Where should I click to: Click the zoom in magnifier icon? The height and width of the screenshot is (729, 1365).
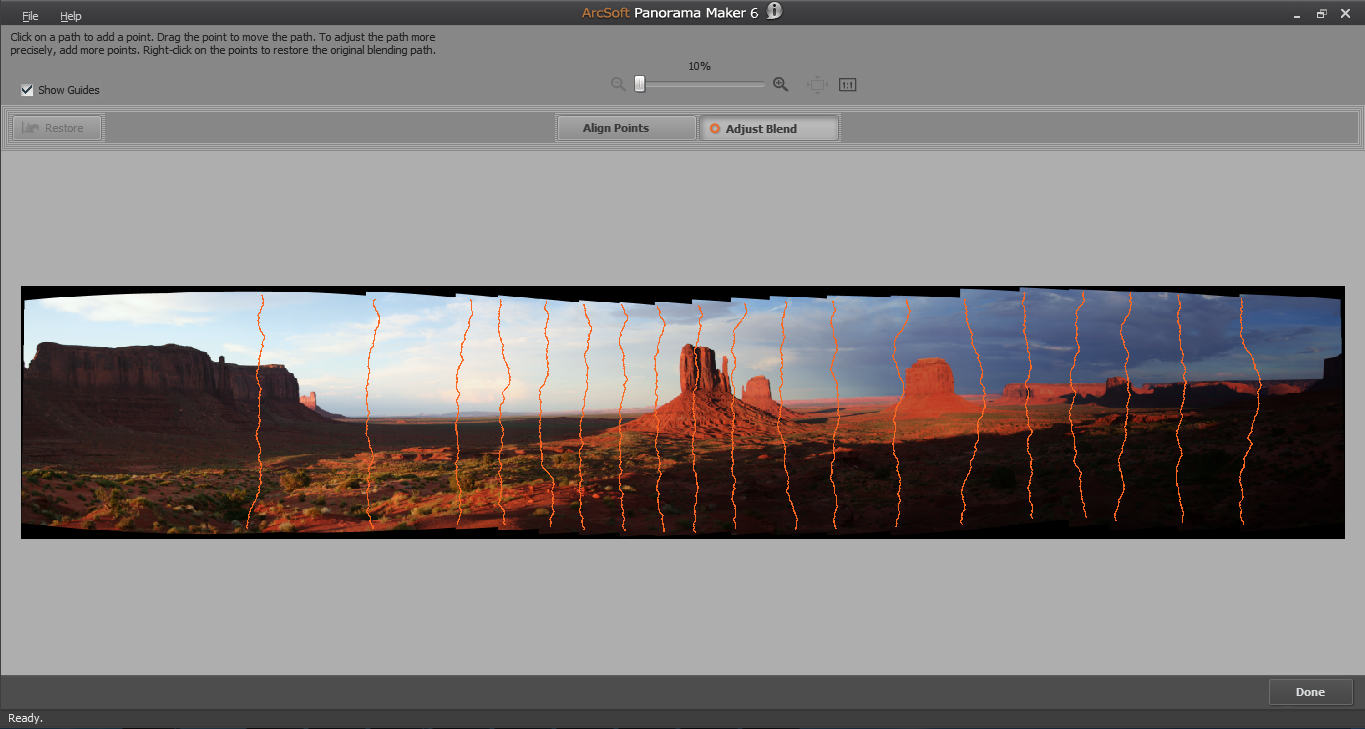[781, 85]
